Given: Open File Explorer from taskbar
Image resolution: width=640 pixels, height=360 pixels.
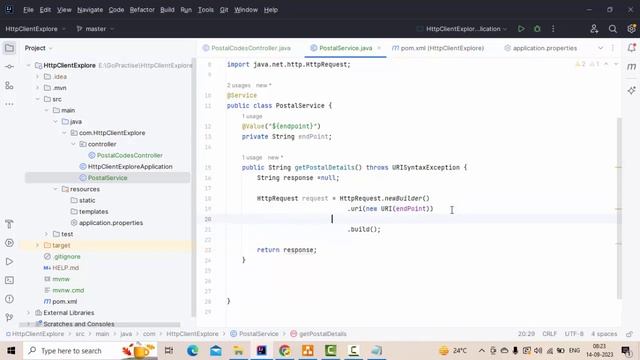Looking at the screenshot, I should click(x=238, y=351).
